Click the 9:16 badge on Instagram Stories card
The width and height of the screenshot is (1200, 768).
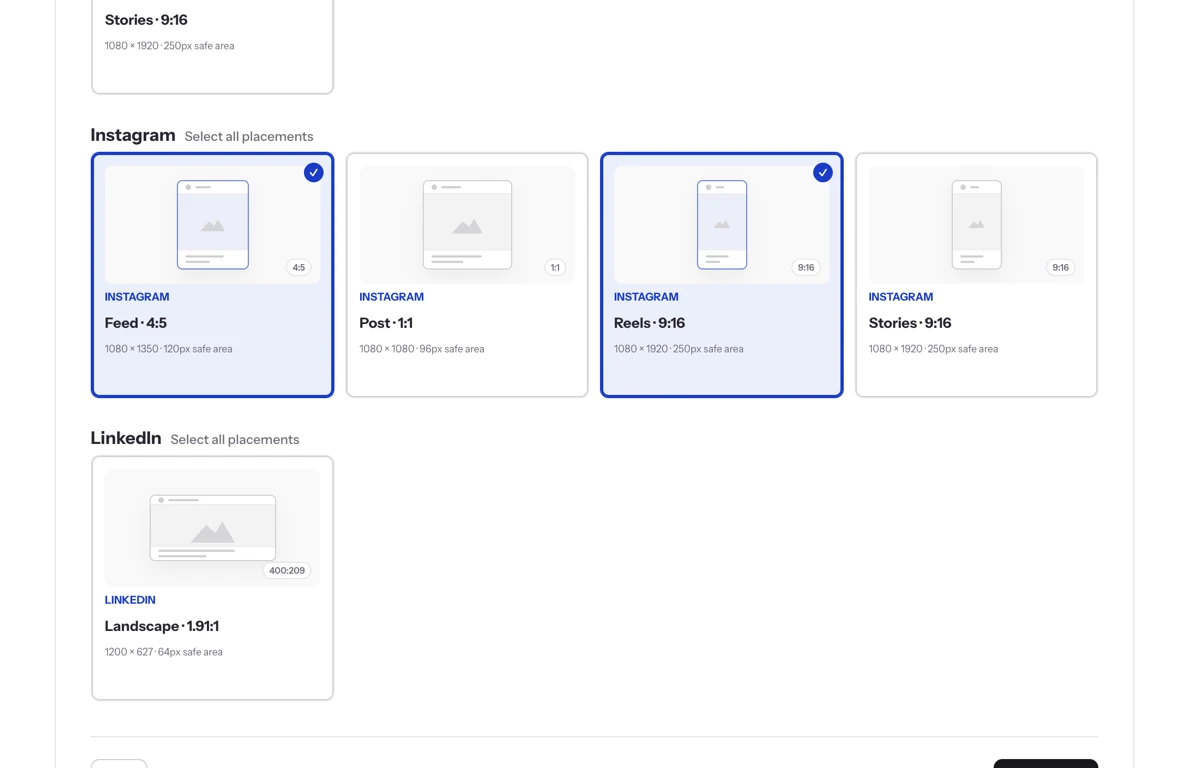coord(1060,267)
